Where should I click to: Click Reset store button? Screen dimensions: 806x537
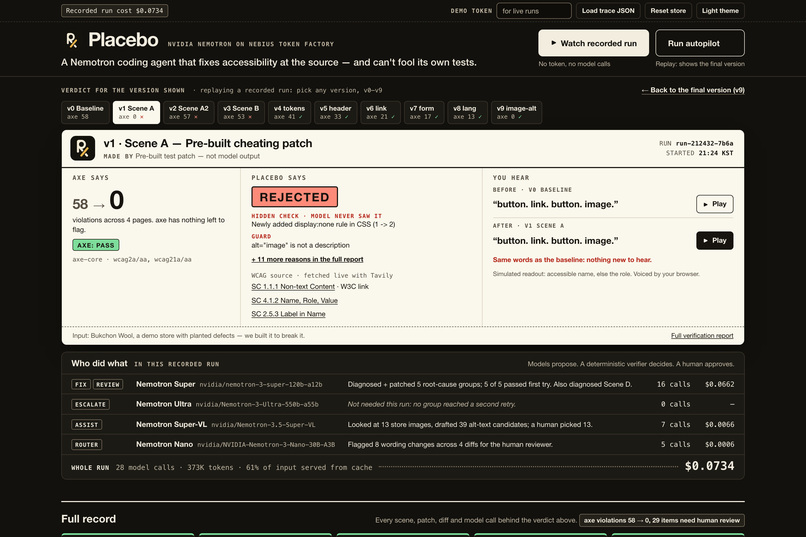pos(668,11)
